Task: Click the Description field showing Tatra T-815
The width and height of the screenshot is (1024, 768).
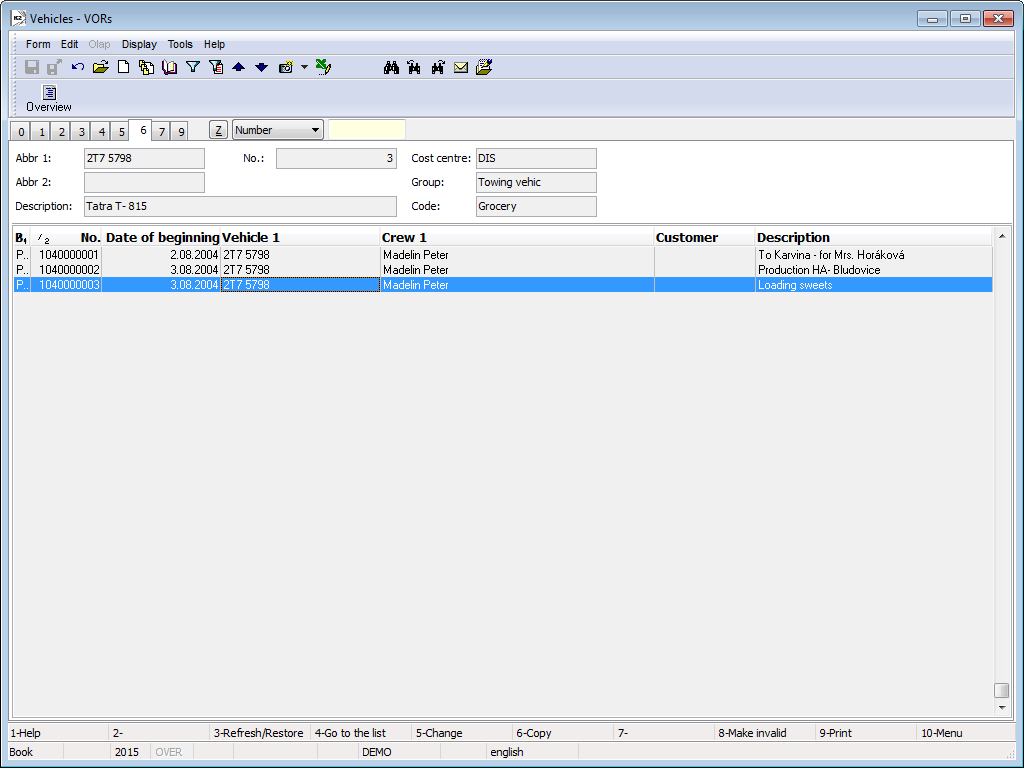Action: click(240, 206)
